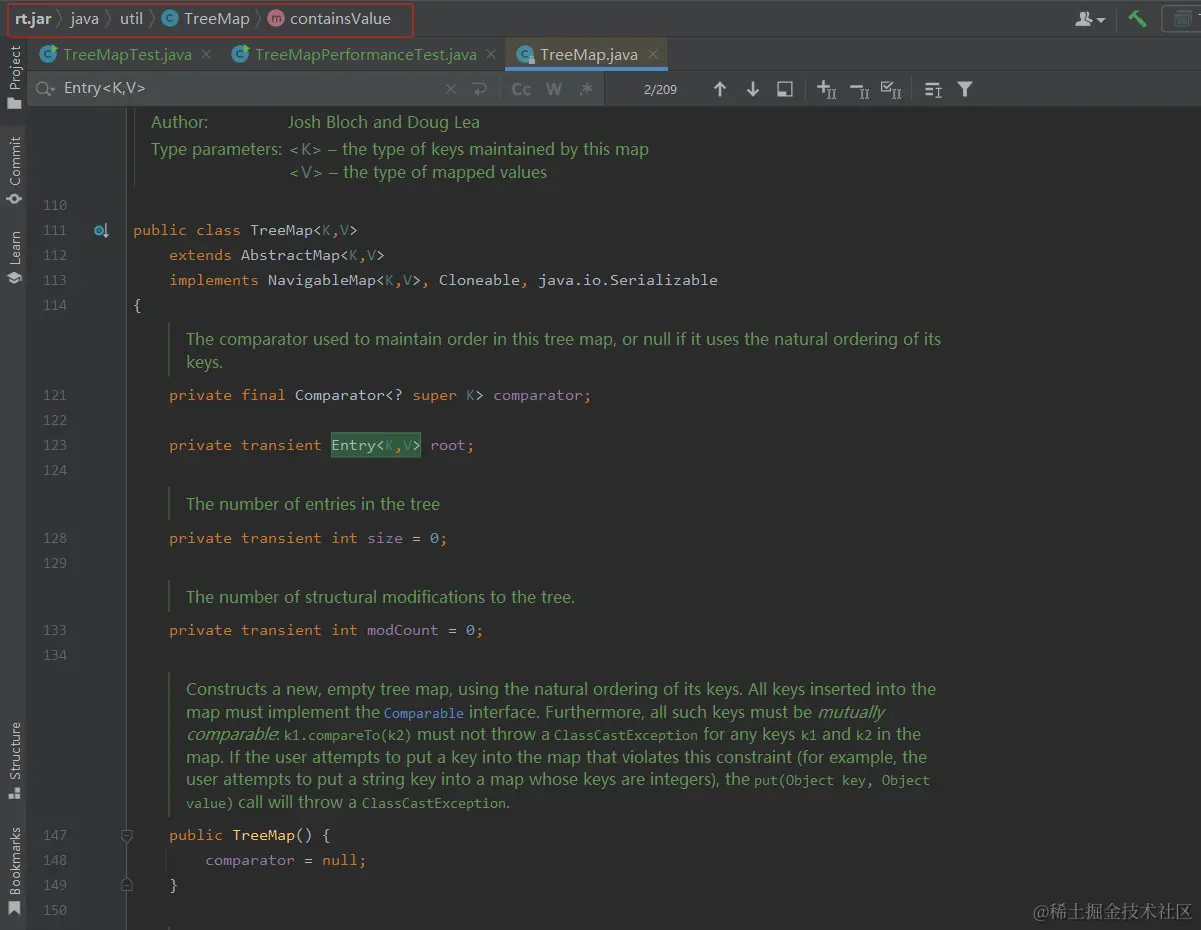The width and height of the screenshot is (1201, 930).
Task: Click 'Comparator<? super K> comparator;' declaration
Action: pos(443,395)
